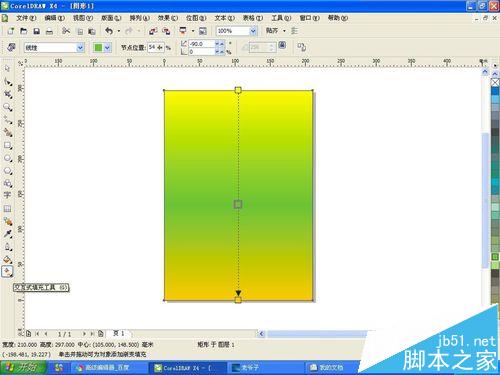This screenshot has width=500, height=375.
Task: Open the 我的文档 taskbar window
Action: pyautogui.click(x=331, y=368)
